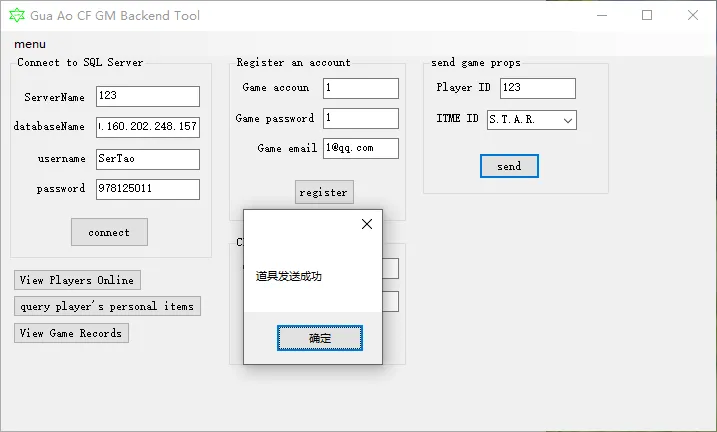Image resolution: width=717 pixels, height=432 pixels.
Task: Click View Players Online button
Action: pyautogui.click(x=77, y=280)
